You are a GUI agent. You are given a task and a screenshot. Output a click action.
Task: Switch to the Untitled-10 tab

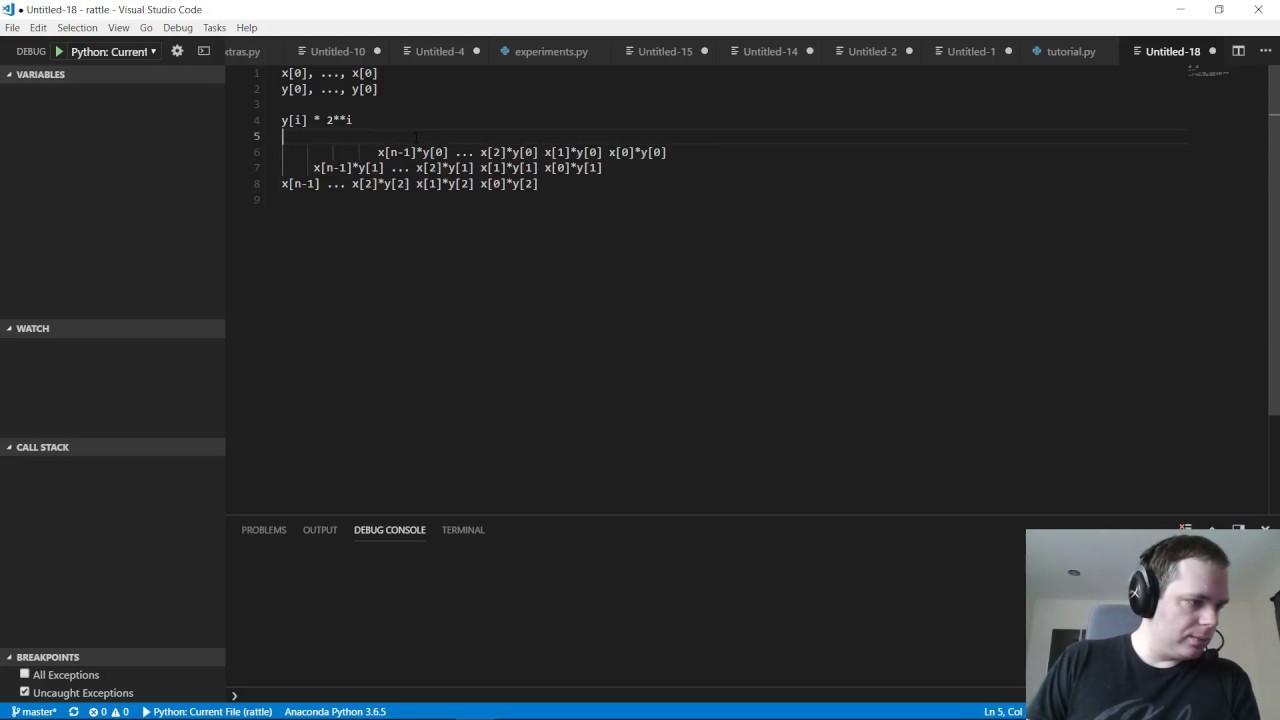coord(337,51)
